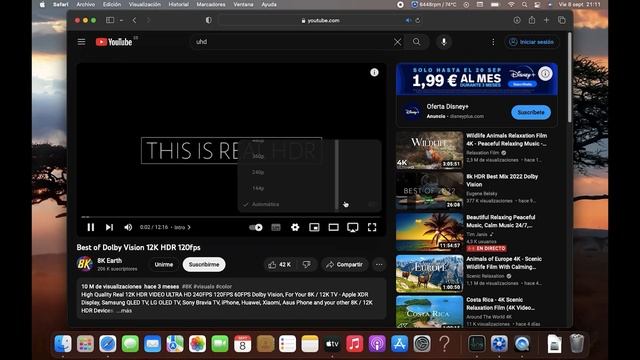Open the Visualización menu

(144, 4)
